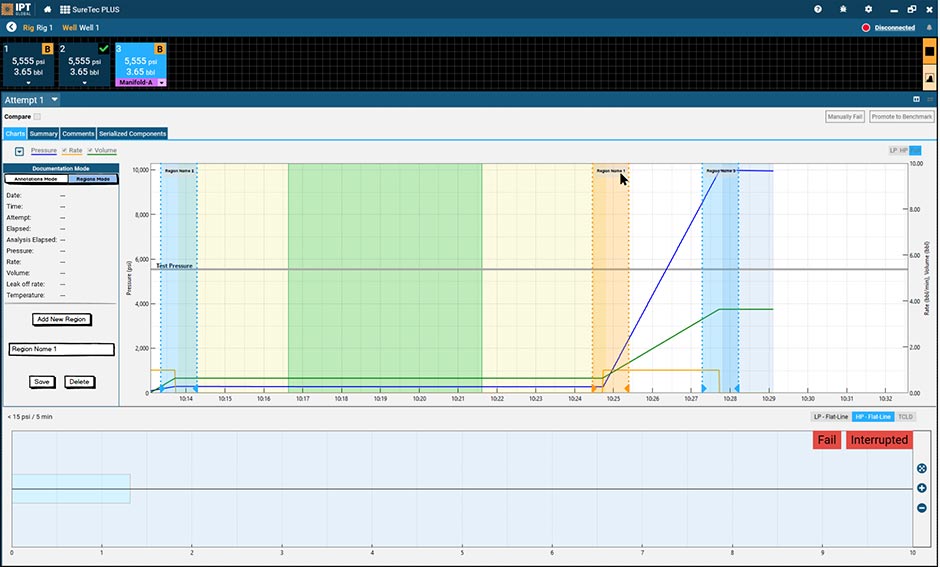Image resolution: width=940 pixels, height=567 pixels.
Task: Open the settings gear icon
Action: (x=868, y=9)
